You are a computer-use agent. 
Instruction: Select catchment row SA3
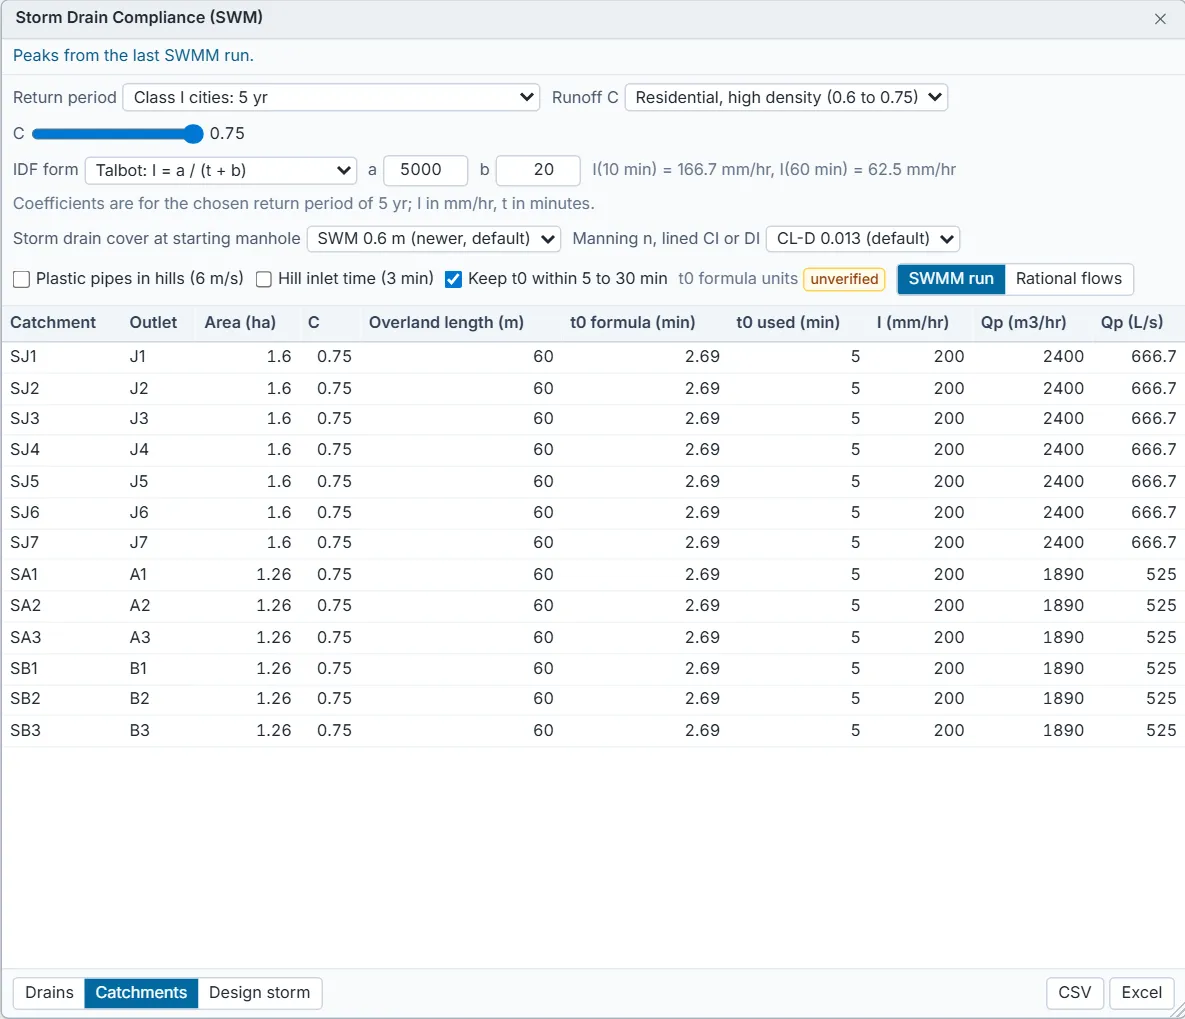(592, 637)
